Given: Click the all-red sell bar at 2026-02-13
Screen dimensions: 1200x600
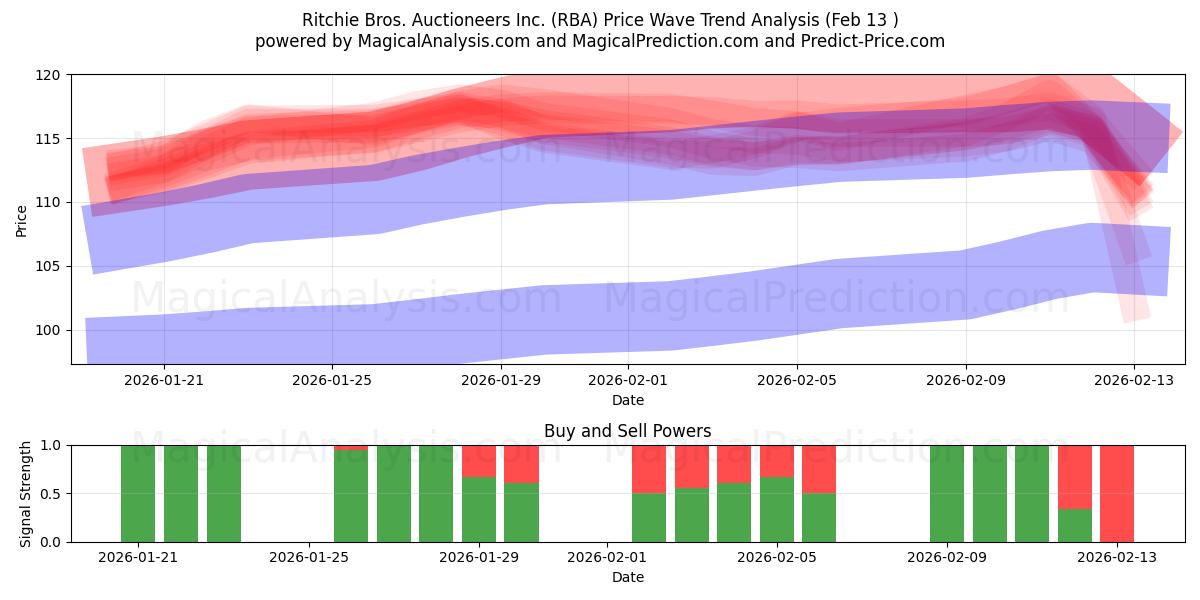Looking at the screenshot, I should [x=1117, y=494].
